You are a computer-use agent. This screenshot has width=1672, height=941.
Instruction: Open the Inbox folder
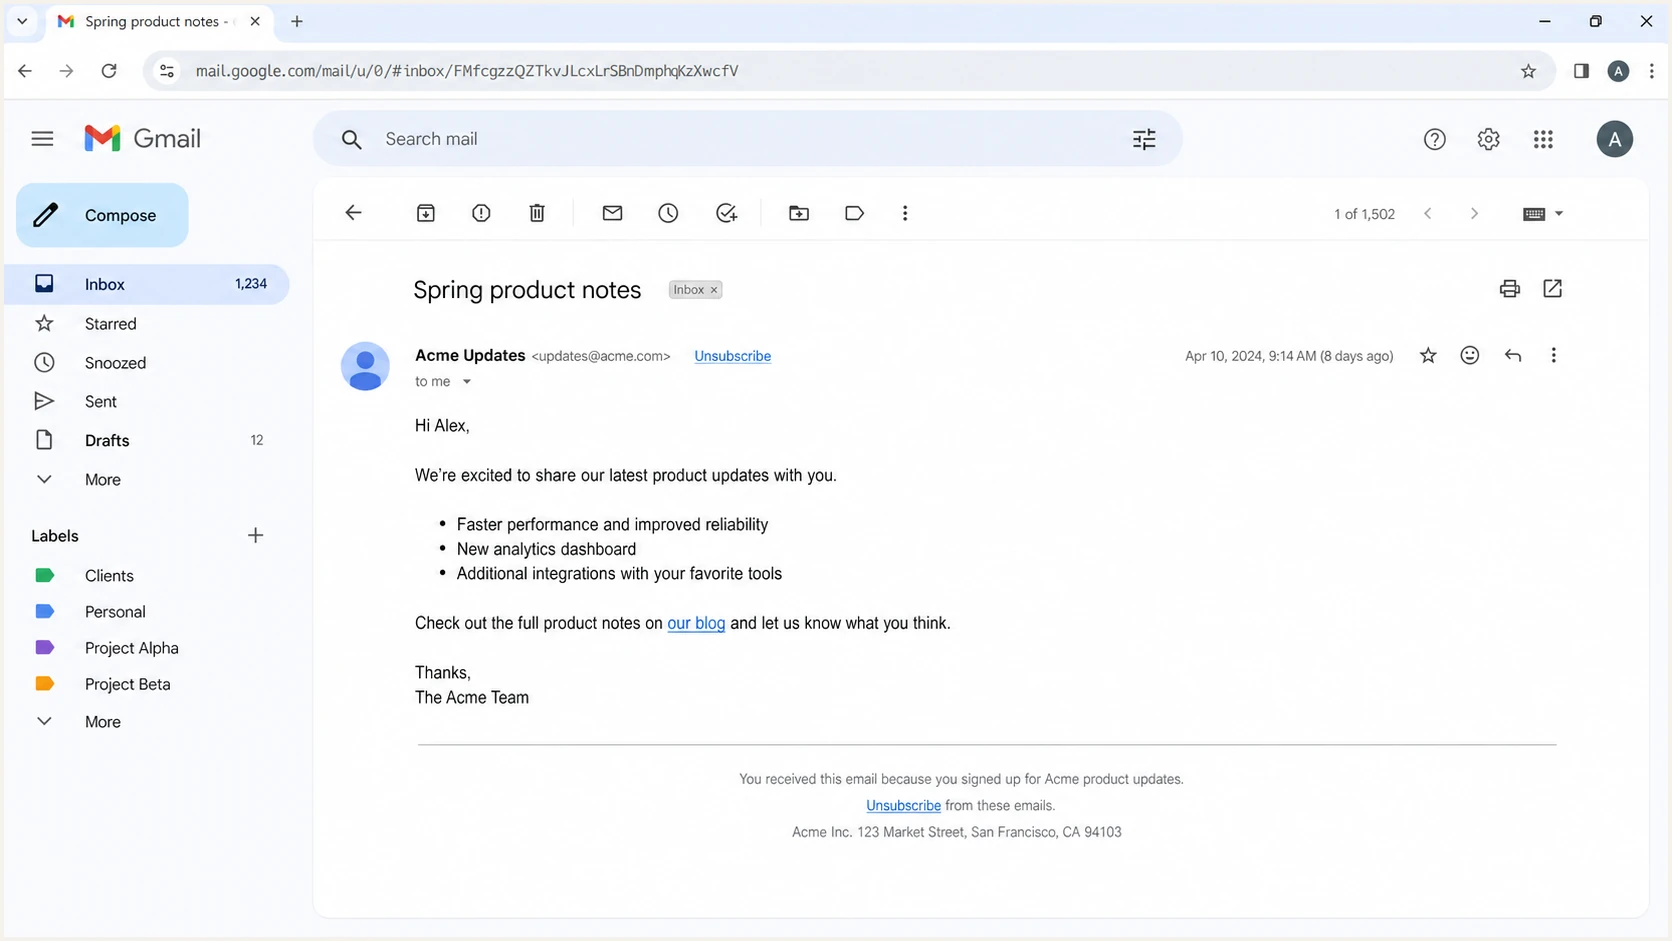(147, 284)
